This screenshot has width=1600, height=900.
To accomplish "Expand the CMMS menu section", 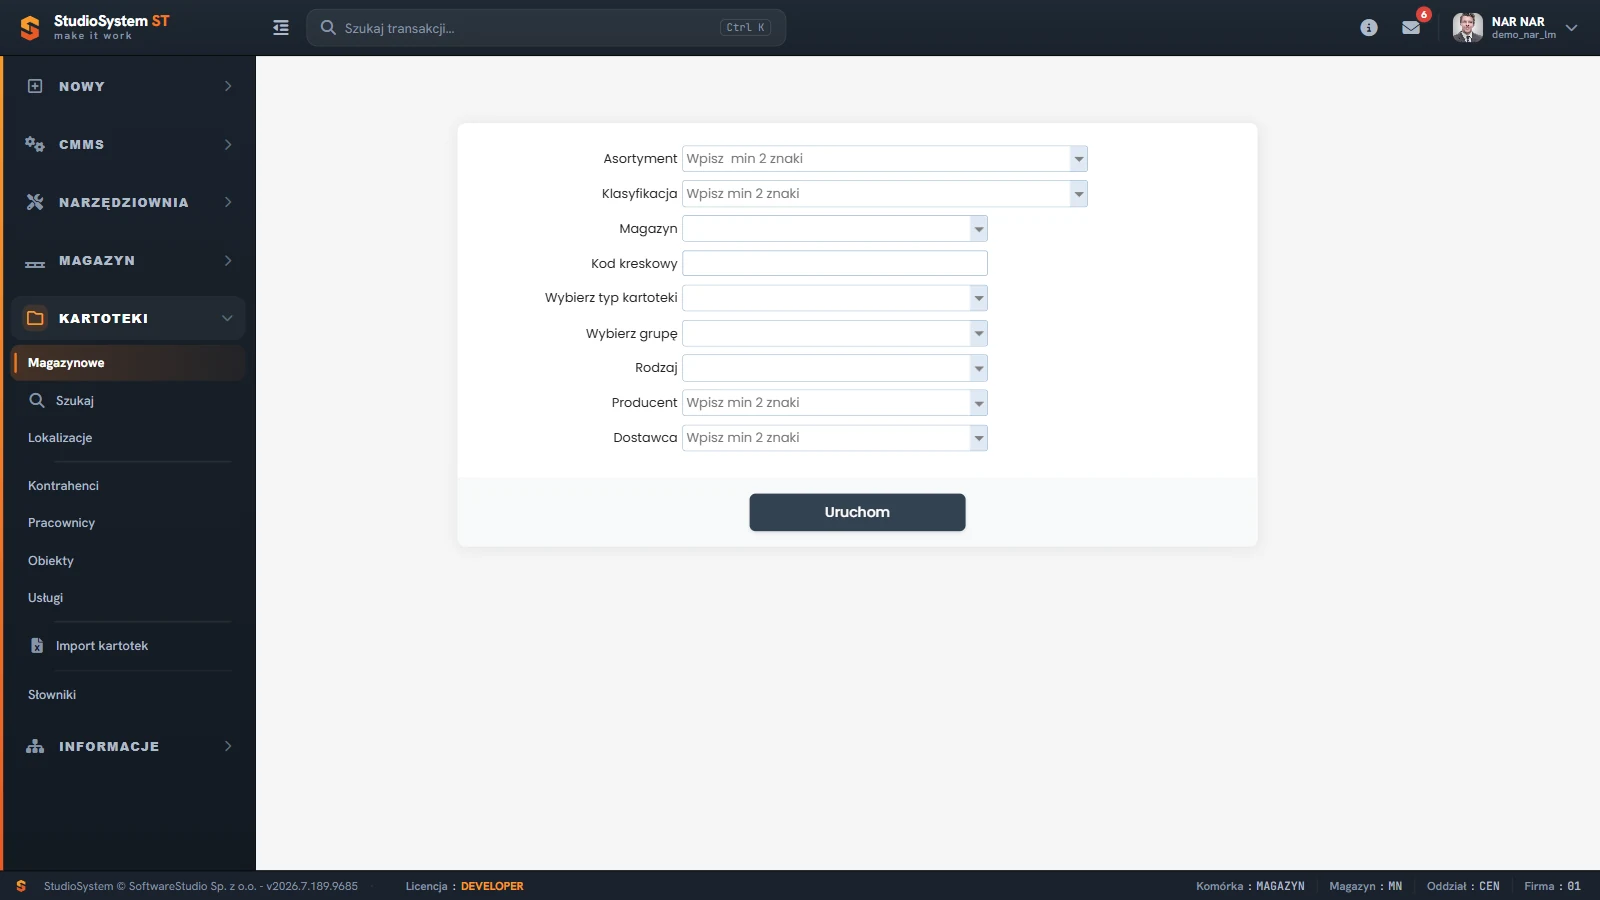I will [x=228, y=144].
